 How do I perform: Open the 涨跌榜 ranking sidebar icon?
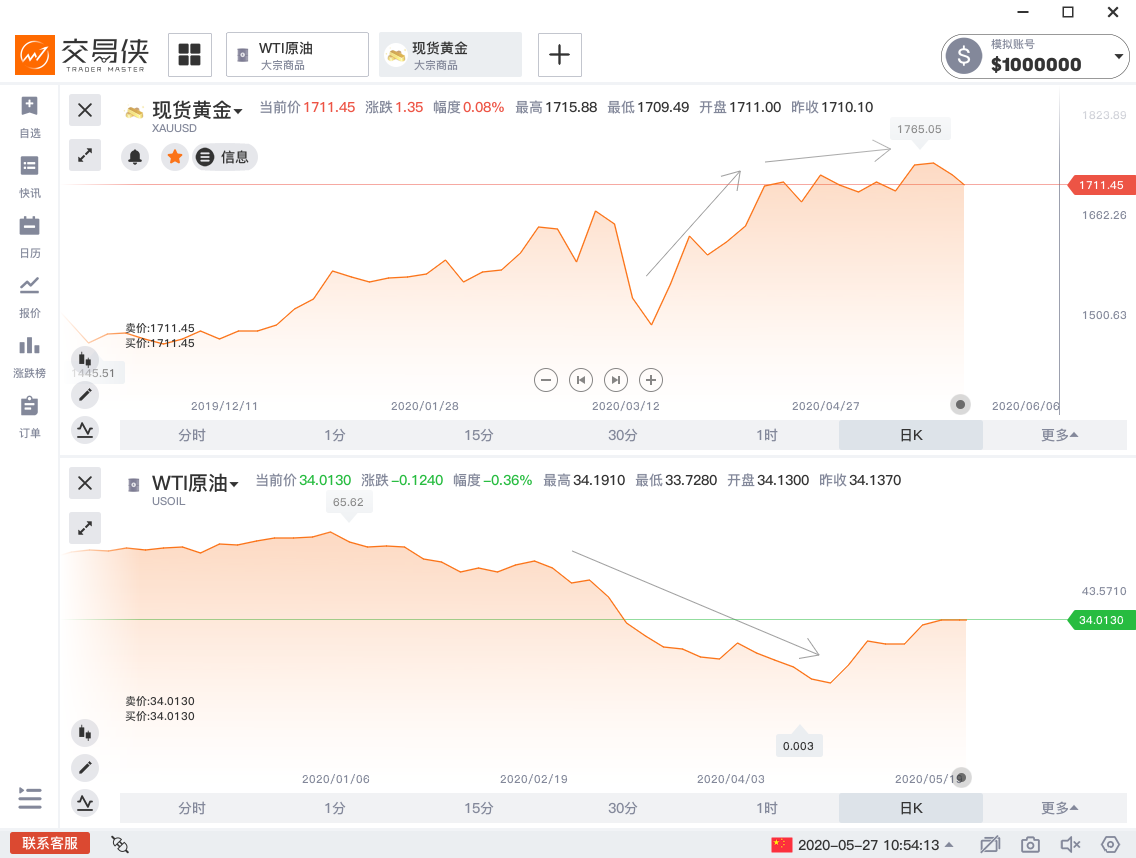point(29,355)
